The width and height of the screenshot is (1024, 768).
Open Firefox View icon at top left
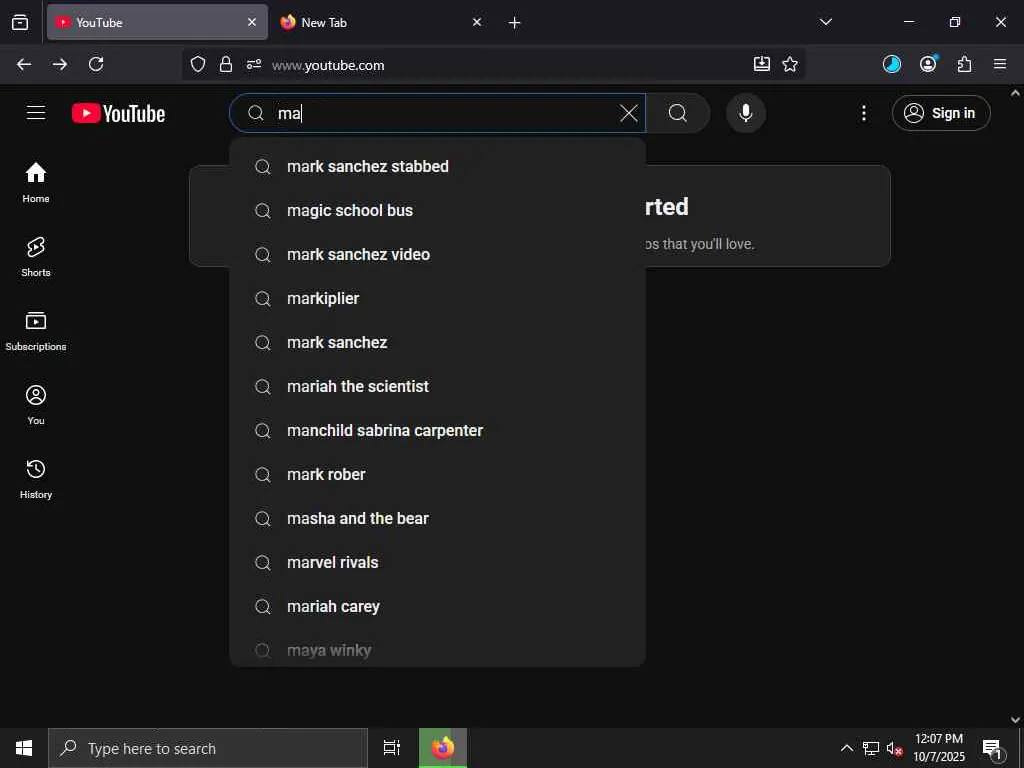pos(20,22)
